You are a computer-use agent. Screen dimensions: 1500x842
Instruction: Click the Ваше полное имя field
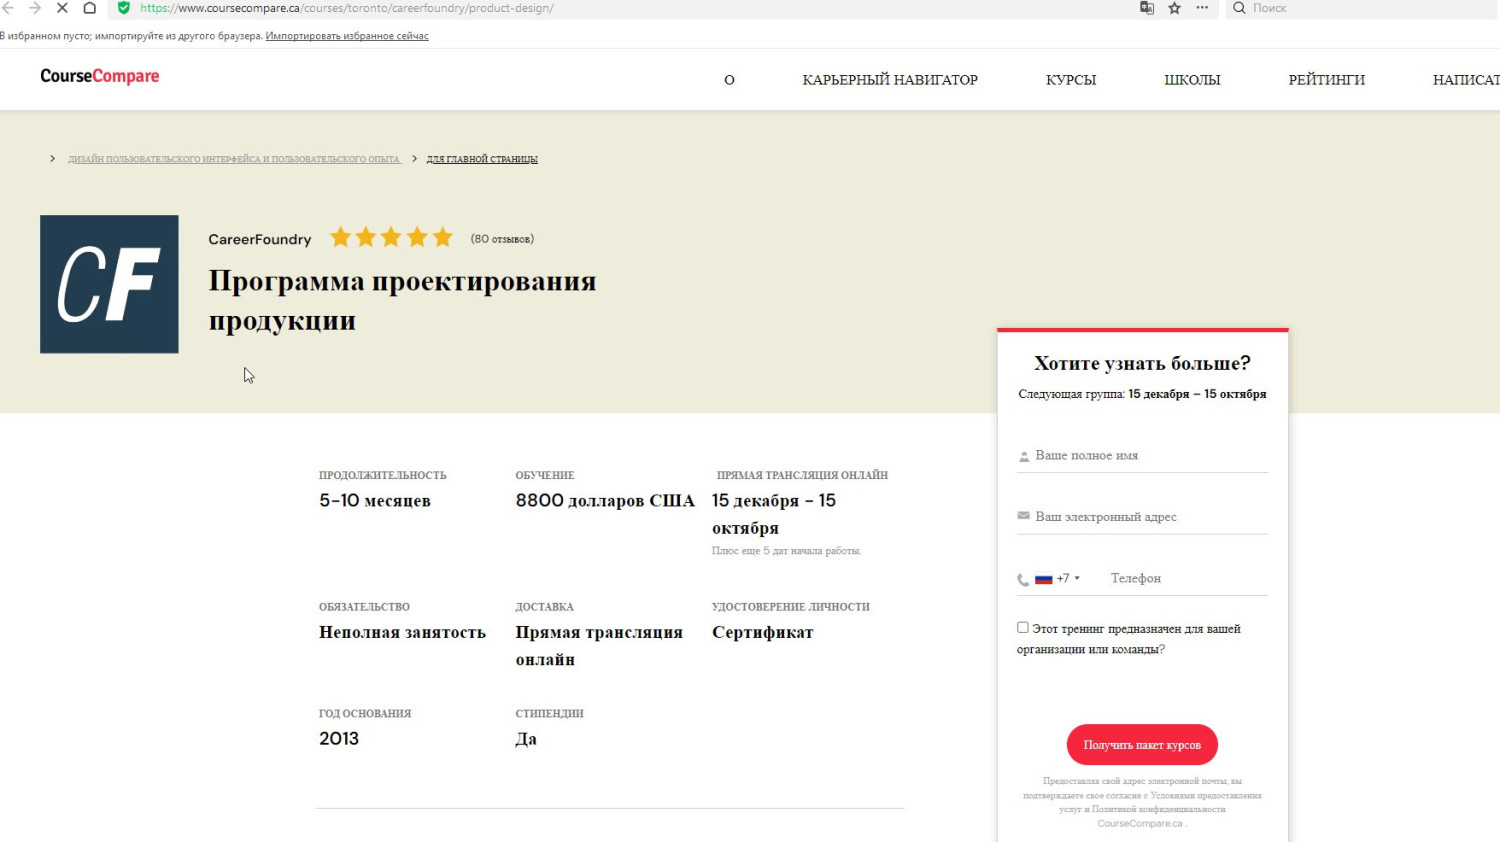tap(1150, 455)
